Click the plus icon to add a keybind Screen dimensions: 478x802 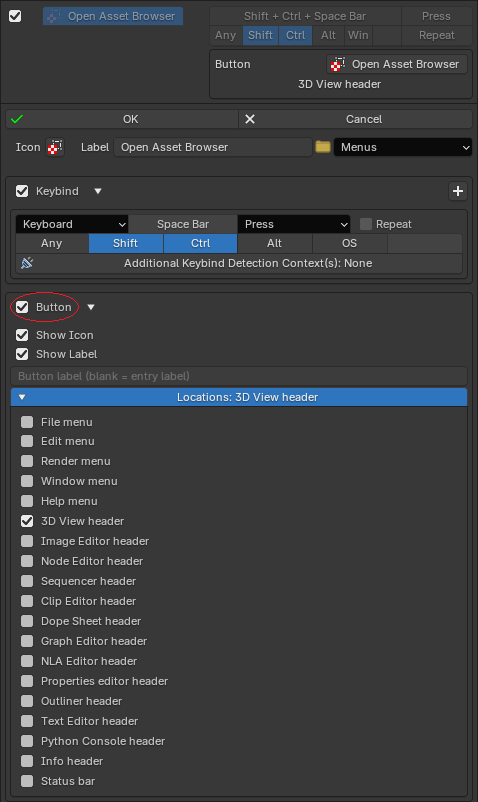click(458, 191)
